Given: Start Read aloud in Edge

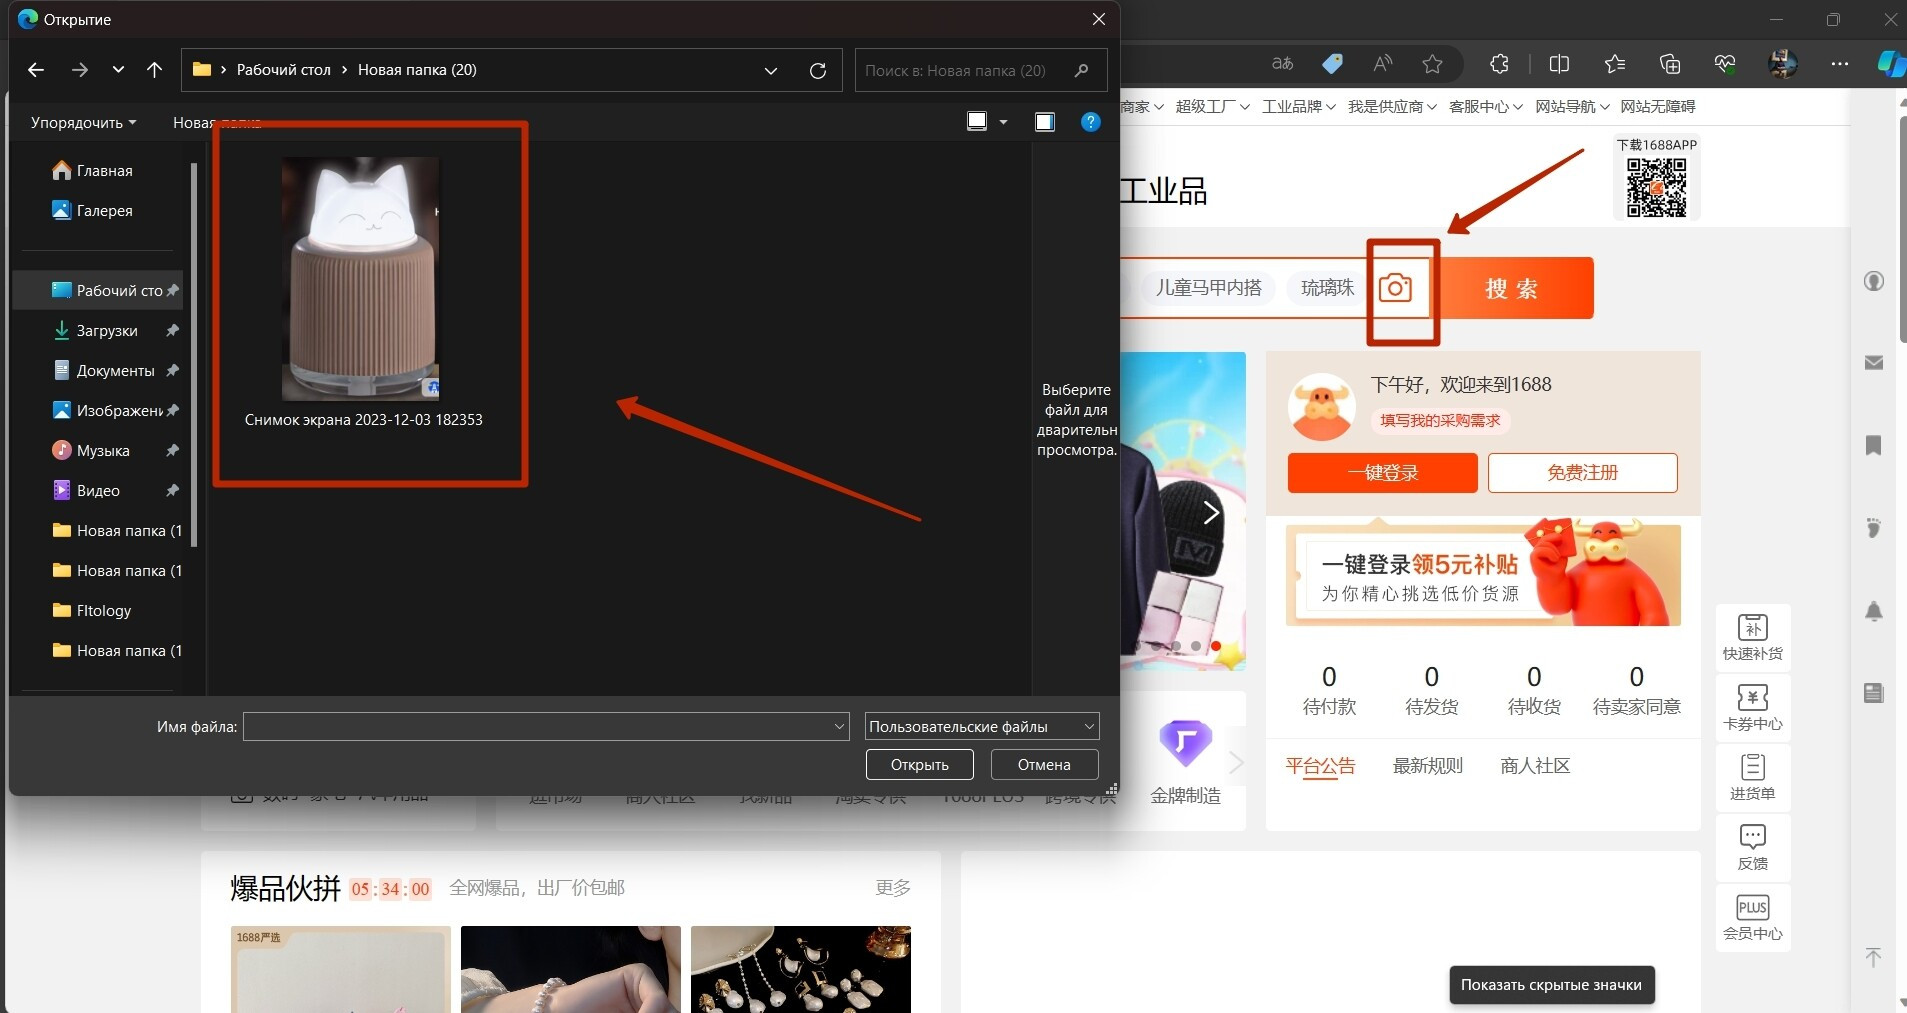Looking at the screenshot, I should 1383,64.
